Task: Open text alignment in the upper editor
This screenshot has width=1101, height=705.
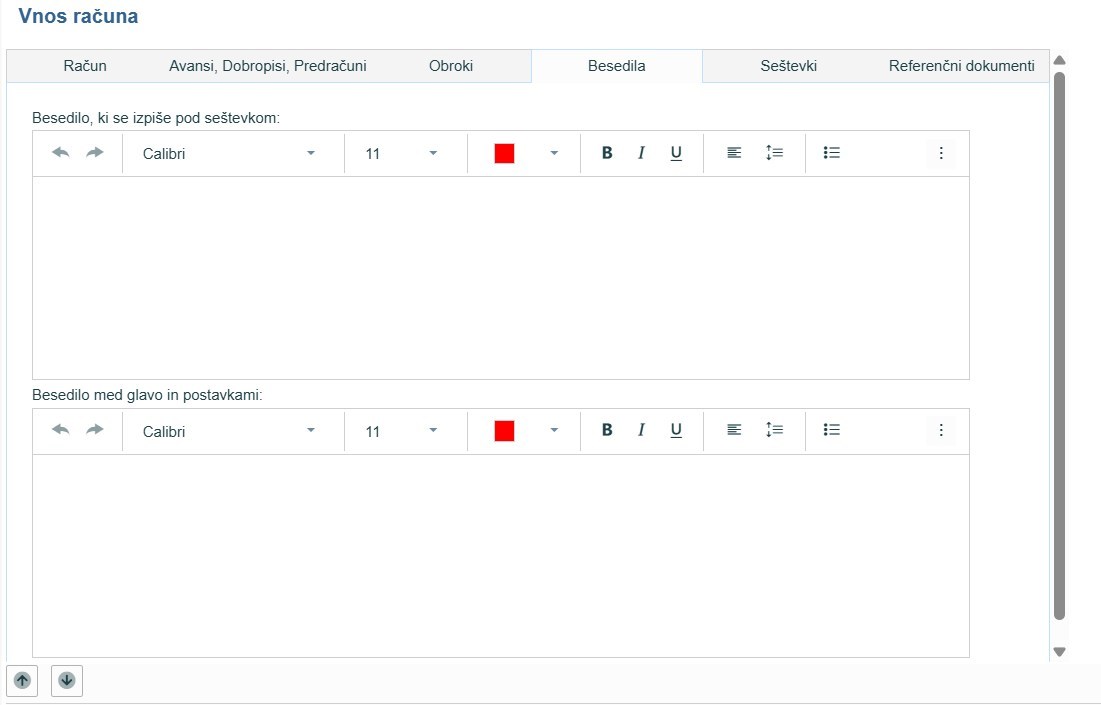Action: [x=734, y=153]
